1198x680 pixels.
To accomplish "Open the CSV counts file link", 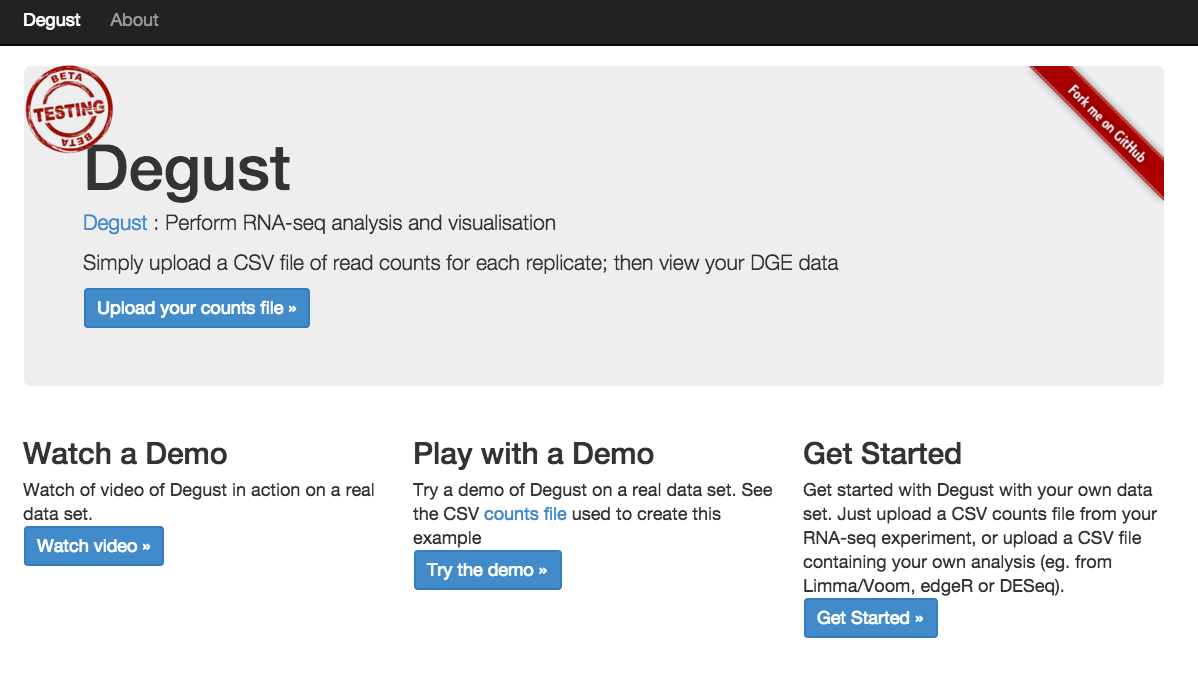I will tap(525, 513).
